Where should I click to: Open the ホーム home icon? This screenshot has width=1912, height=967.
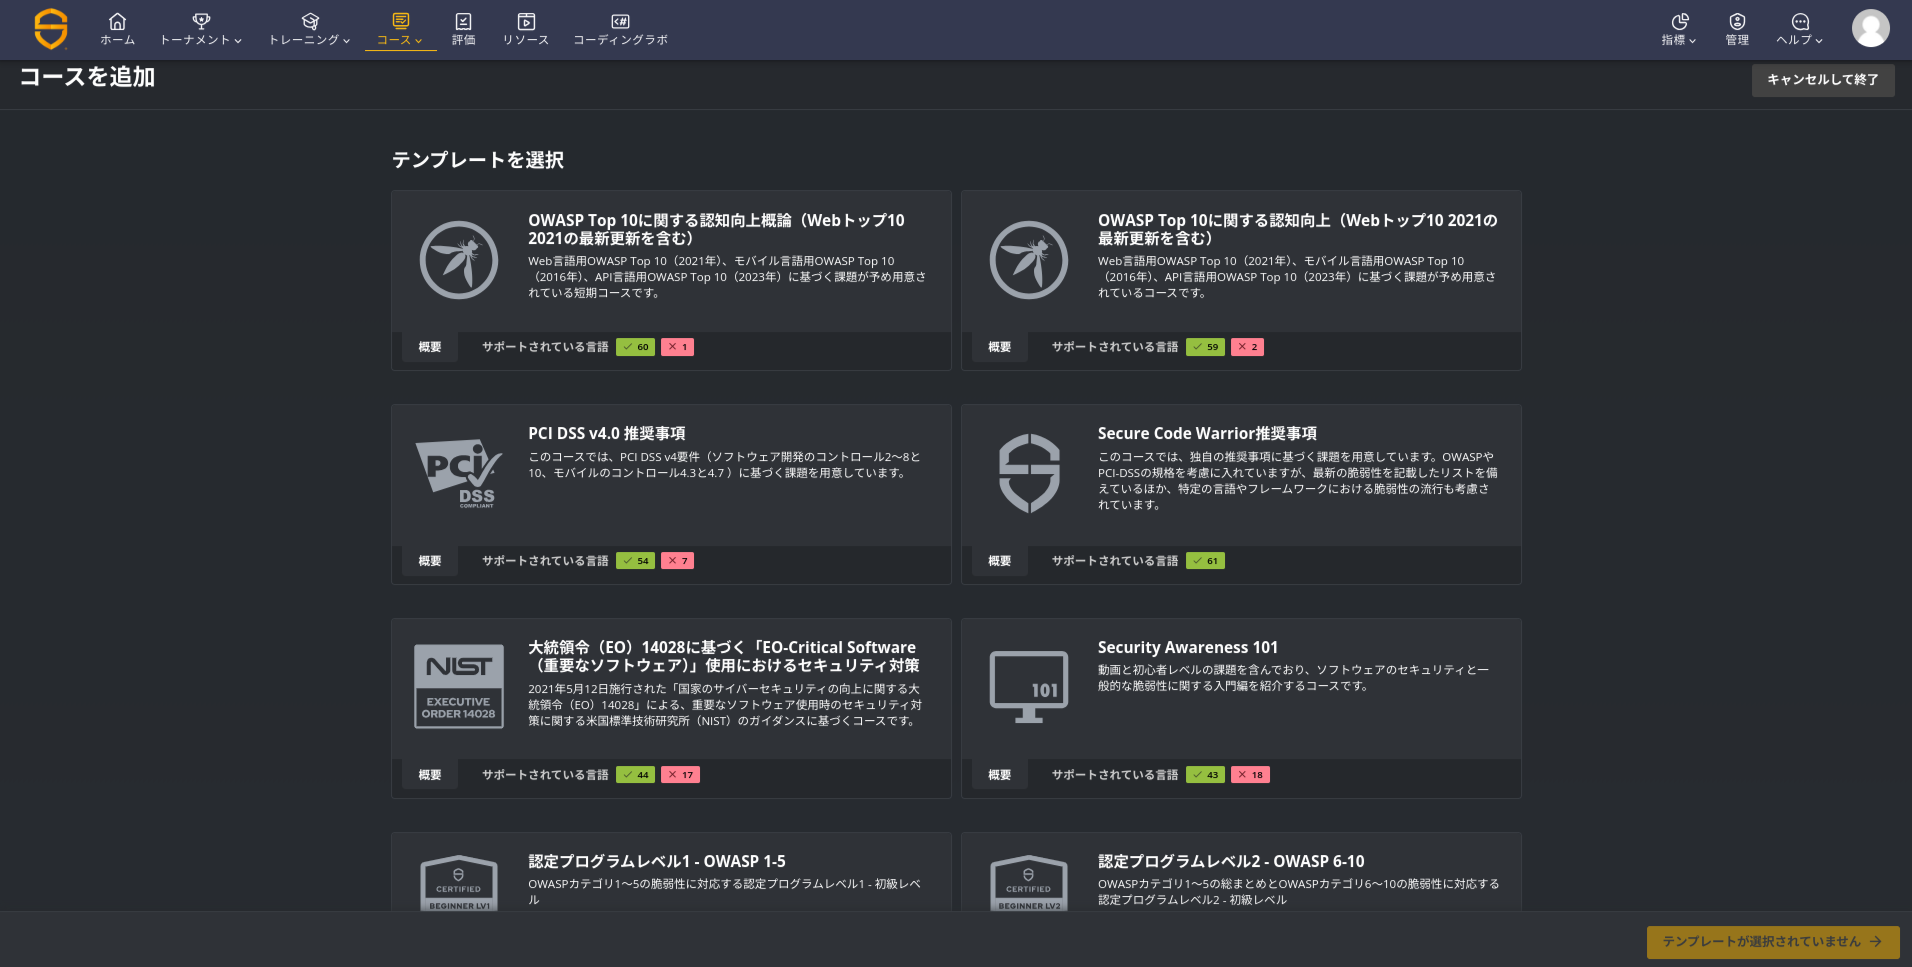tap(117, 21)
